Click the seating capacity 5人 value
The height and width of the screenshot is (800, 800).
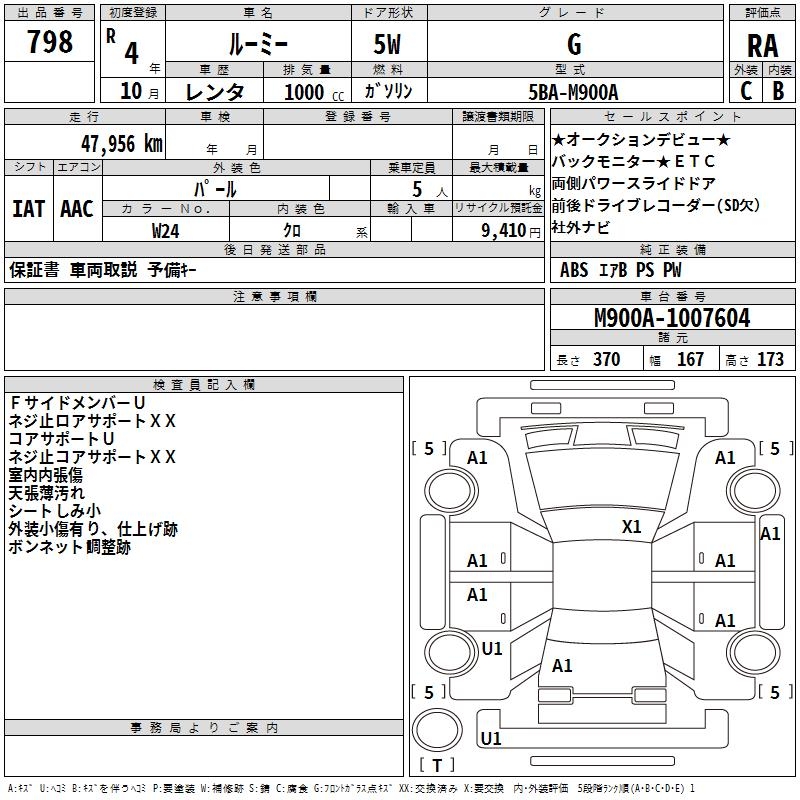430,189
